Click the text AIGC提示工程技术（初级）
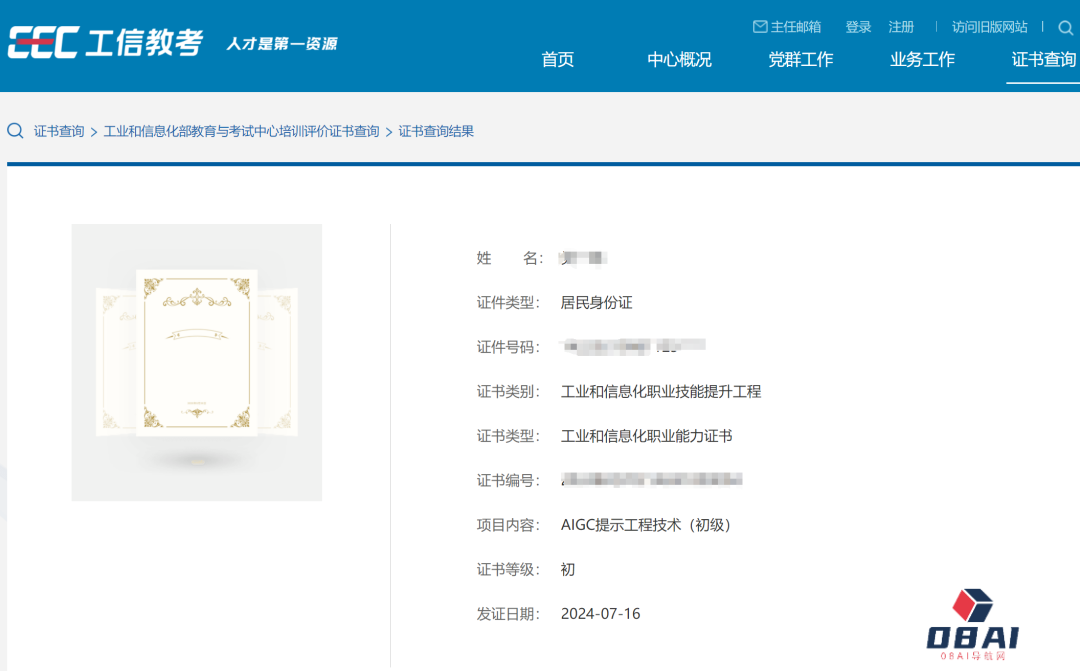The width and height of the screenshot is (1080, 671). [x=646, y=525]
